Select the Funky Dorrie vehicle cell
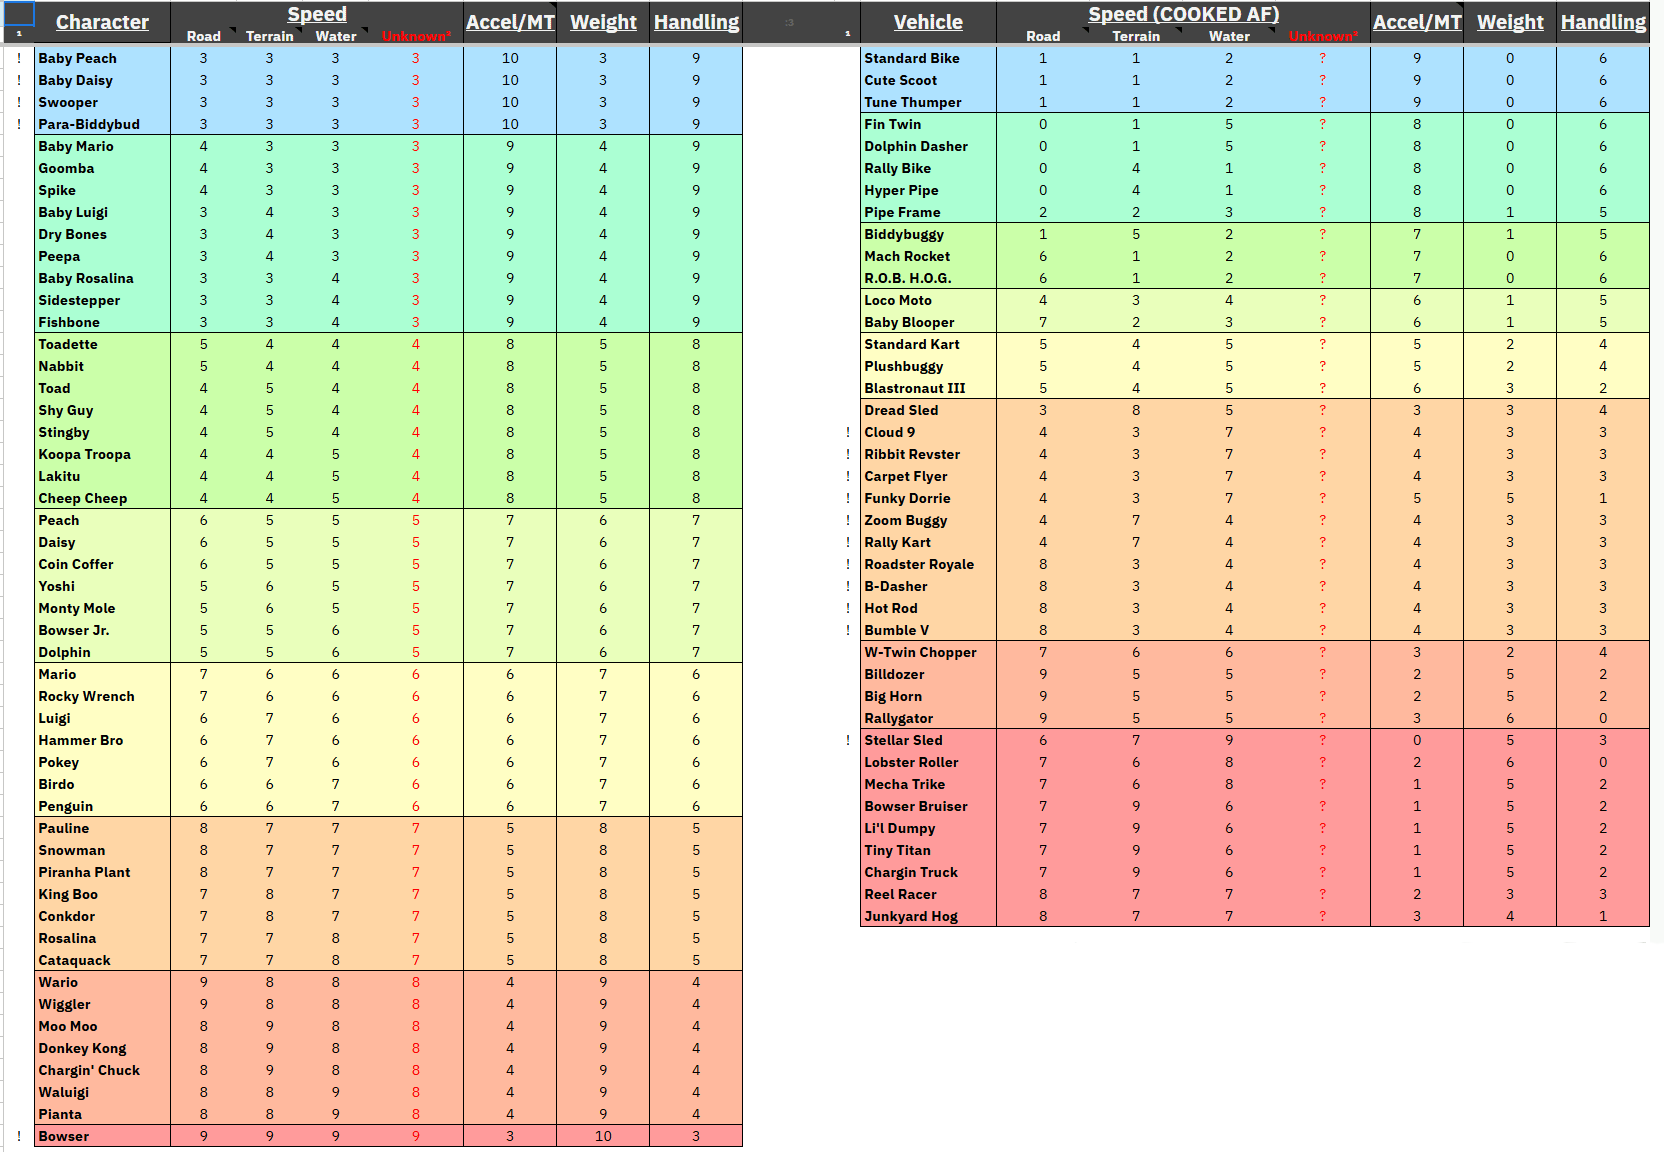Screen dimensions: 1664x1152 click(x=928, y=498)
